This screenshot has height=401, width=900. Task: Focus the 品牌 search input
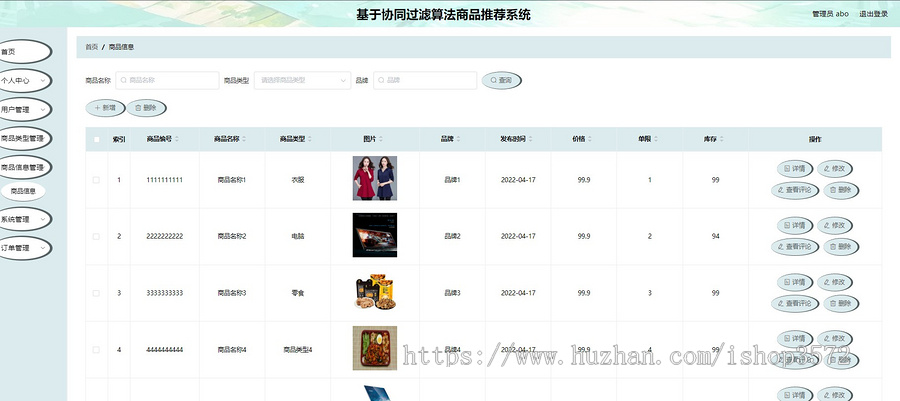pos(425,80)
